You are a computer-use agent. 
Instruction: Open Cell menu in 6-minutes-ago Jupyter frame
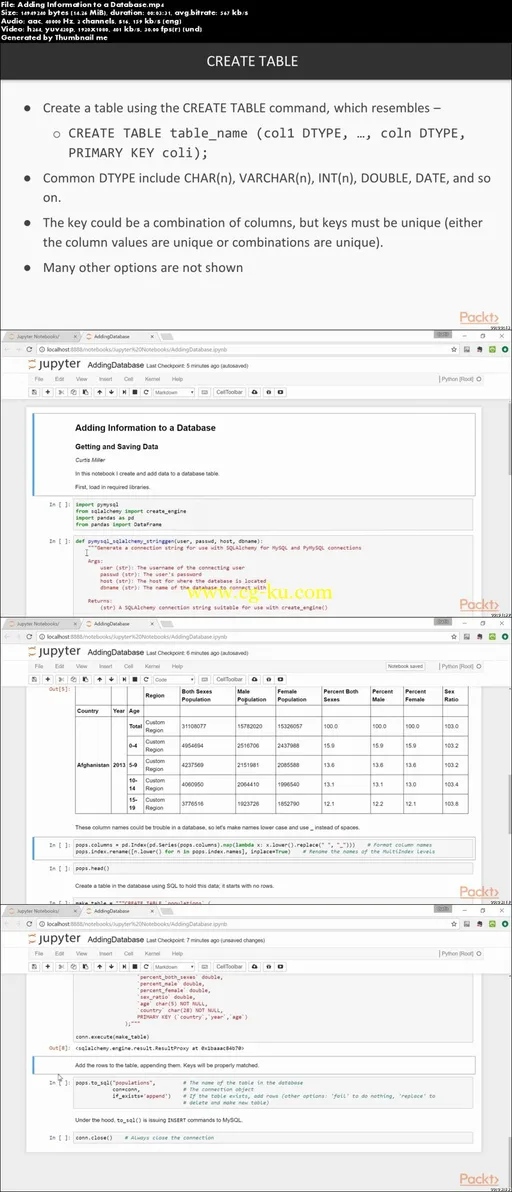click(129, 666)
